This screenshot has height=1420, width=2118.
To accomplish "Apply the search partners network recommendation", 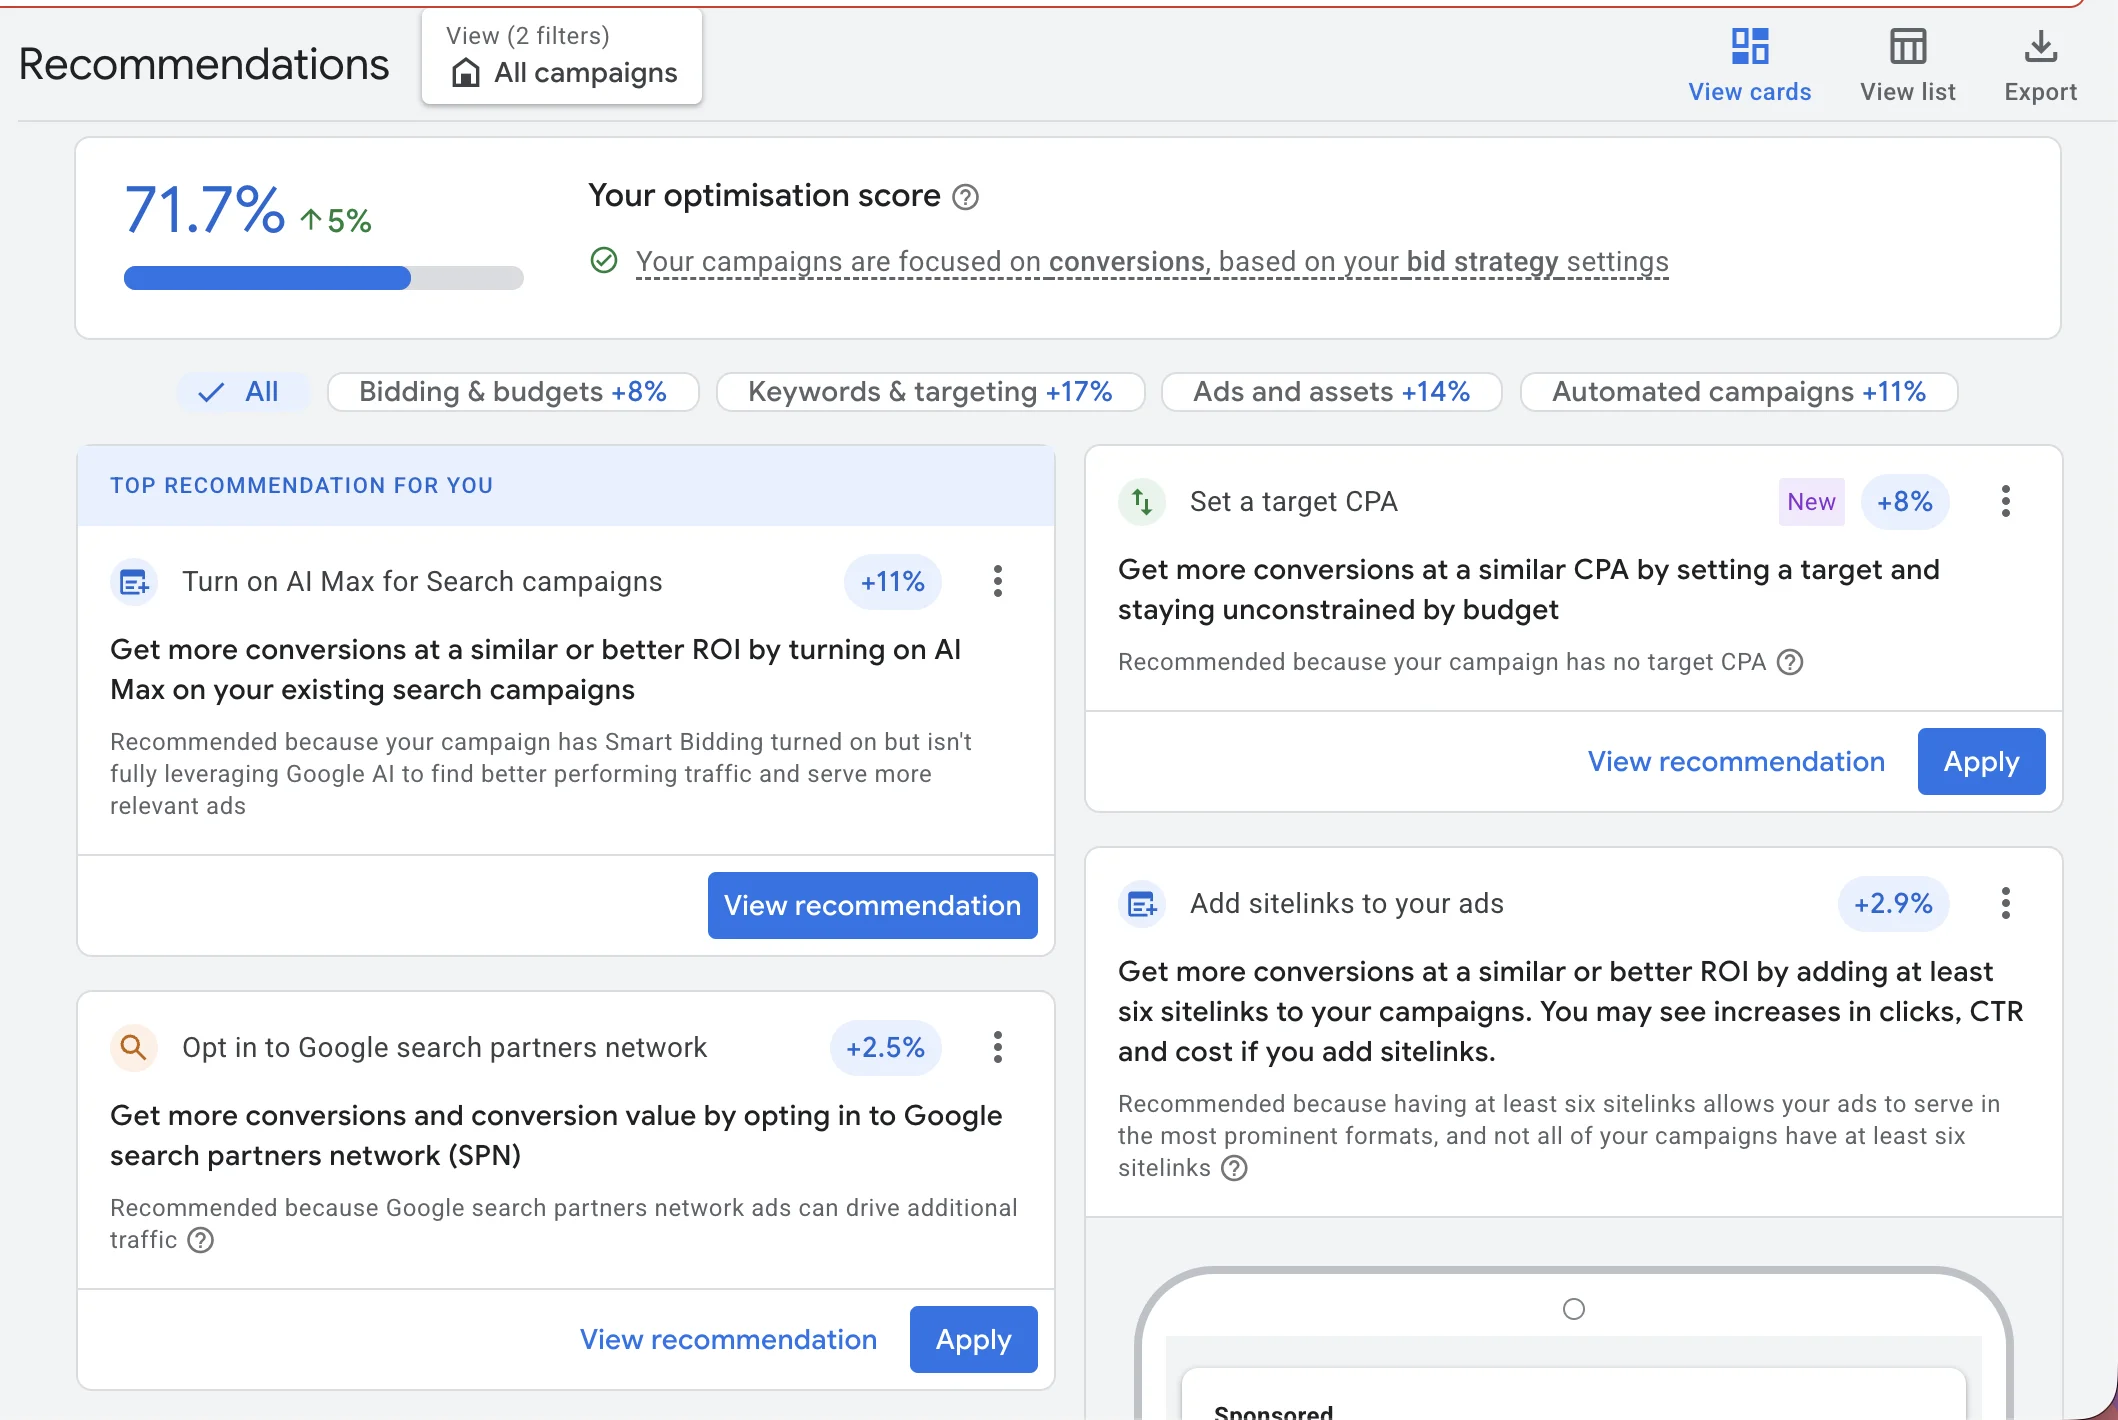I will (973, 1339).
